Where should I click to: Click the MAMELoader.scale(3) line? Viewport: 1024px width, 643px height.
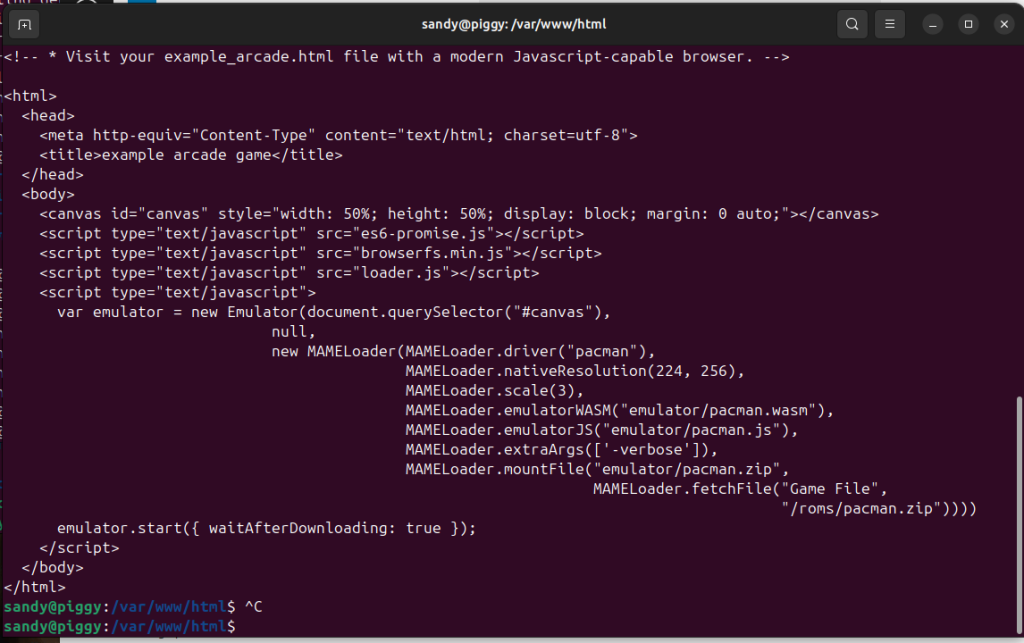[x=494, y=391]
